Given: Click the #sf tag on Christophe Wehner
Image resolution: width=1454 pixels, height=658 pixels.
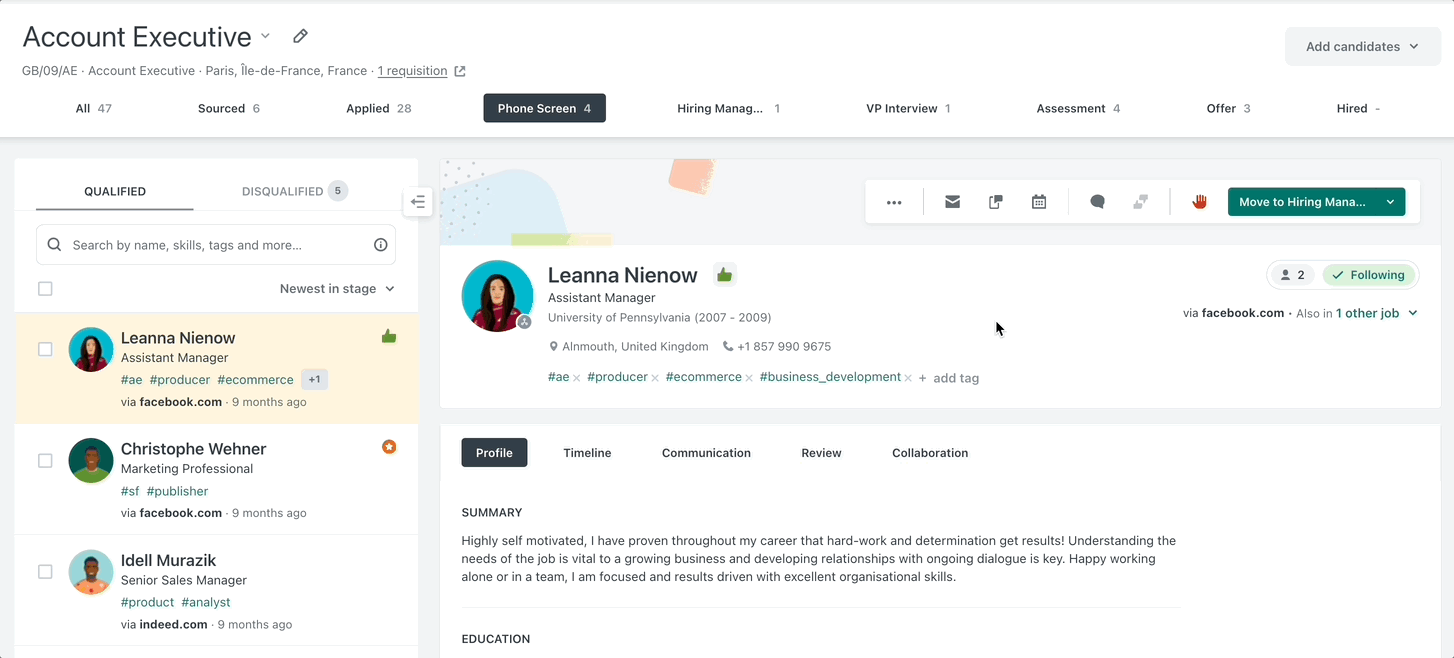Looking at the screenshot, I should [x=130, y=491].
